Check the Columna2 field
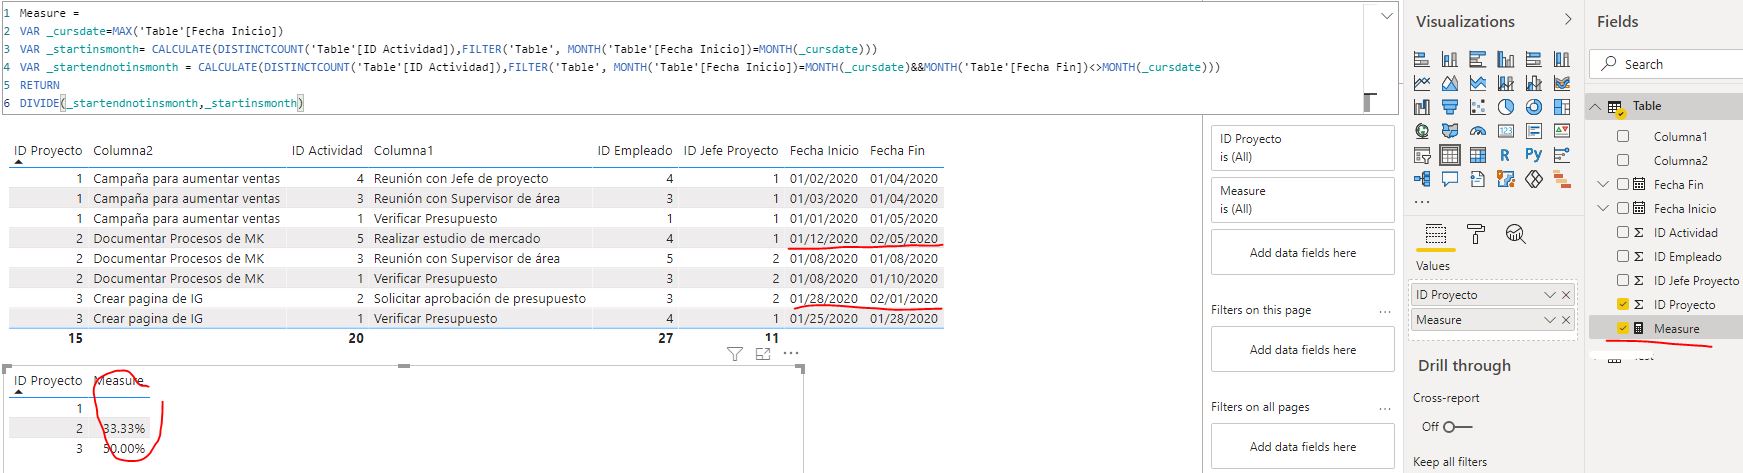Viewport: 1743px width, 473px height. tap(1623, 160)
